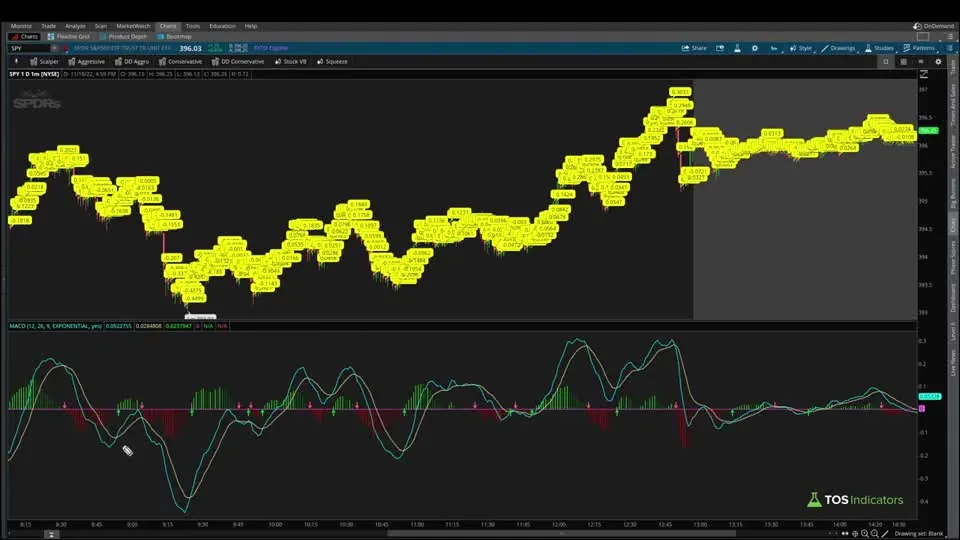The height and width of the screenshot is (540, 960).
Task: Zoom in using the magnifier plus icon
Action: (x=864, y=534)
